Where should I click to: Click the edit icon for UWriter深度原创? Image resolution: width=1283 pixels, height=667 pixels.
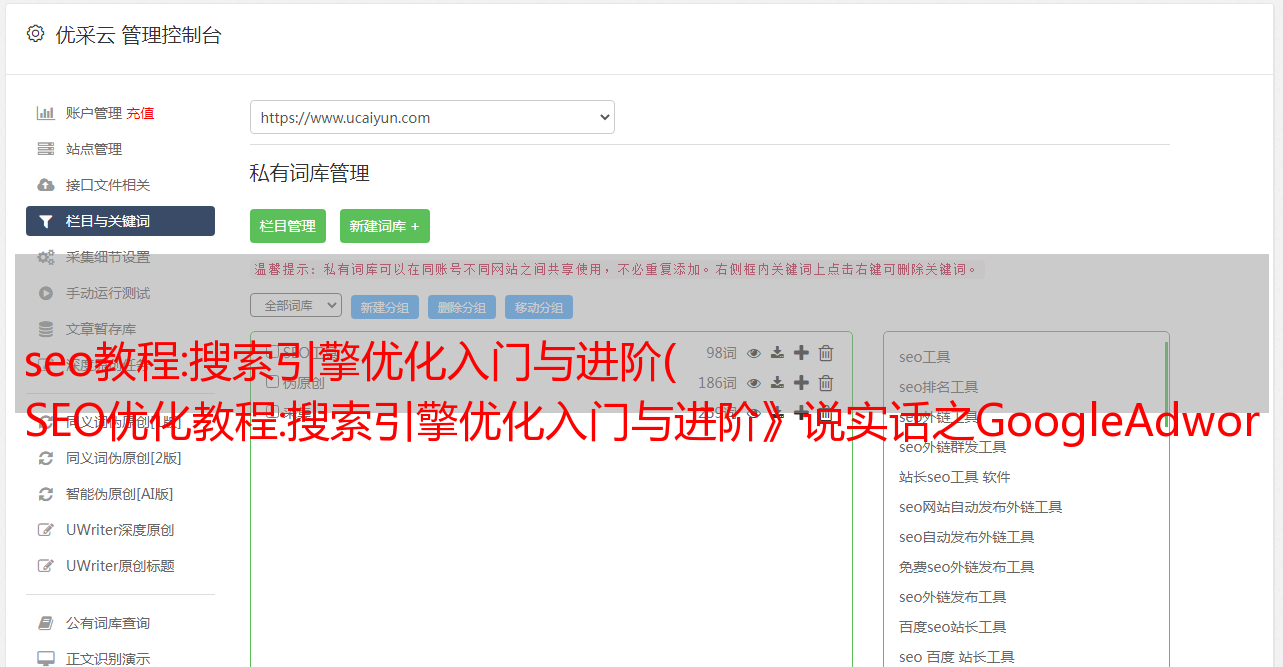pos(46,530)
